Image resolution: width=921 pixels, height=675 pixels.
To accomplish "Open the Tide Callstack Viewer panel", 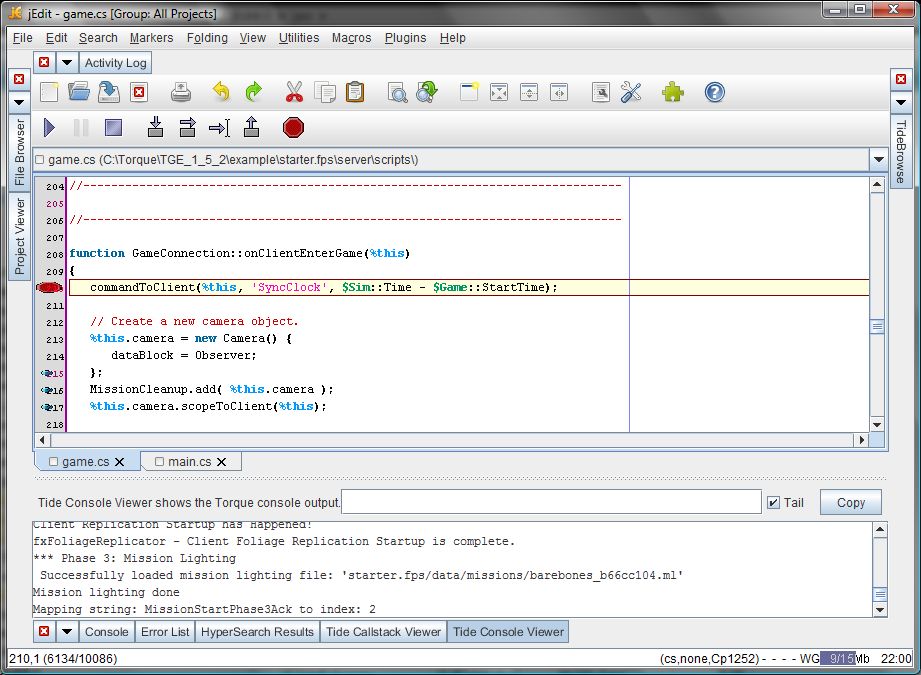I will pos(383,632).
